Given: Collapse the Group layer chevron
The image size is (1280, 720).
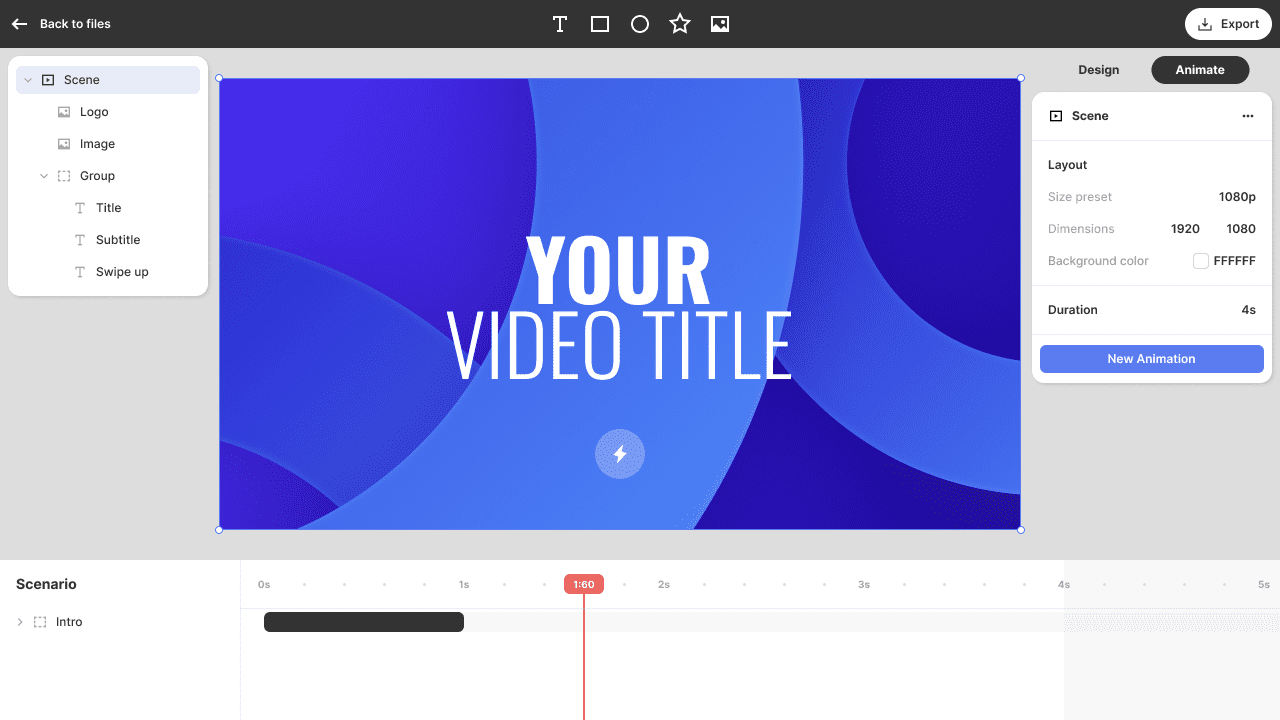Looking at the screenshot, I should [44, 176].
